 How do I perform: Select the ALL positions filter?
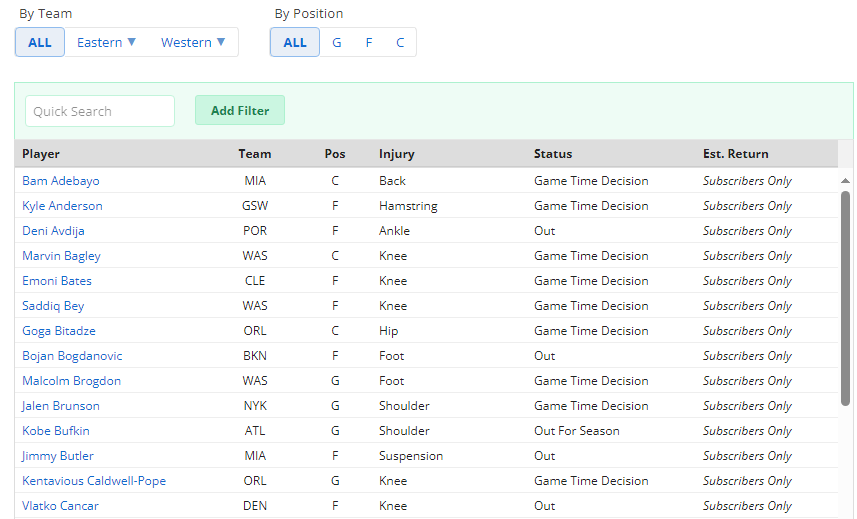click(295, 42)
